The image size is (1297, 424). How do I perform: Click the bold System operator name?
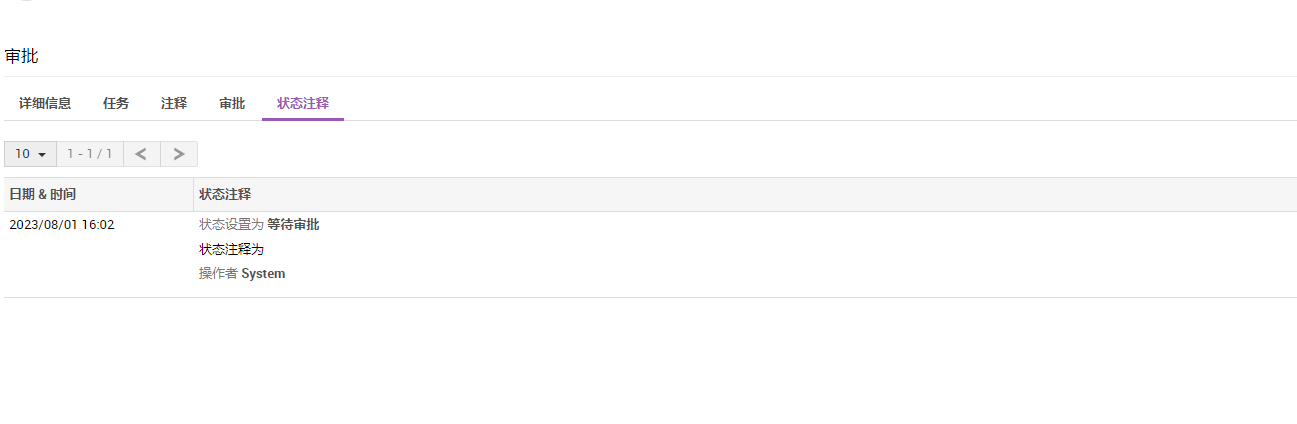point(263,274)
